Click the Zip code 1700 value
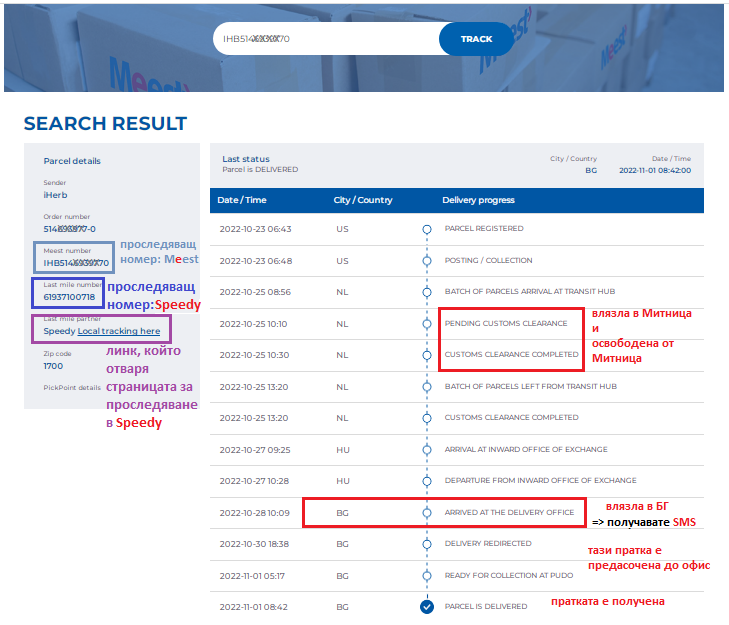The height and width of the screenshot is (625, 729). [x=54, y=366]
